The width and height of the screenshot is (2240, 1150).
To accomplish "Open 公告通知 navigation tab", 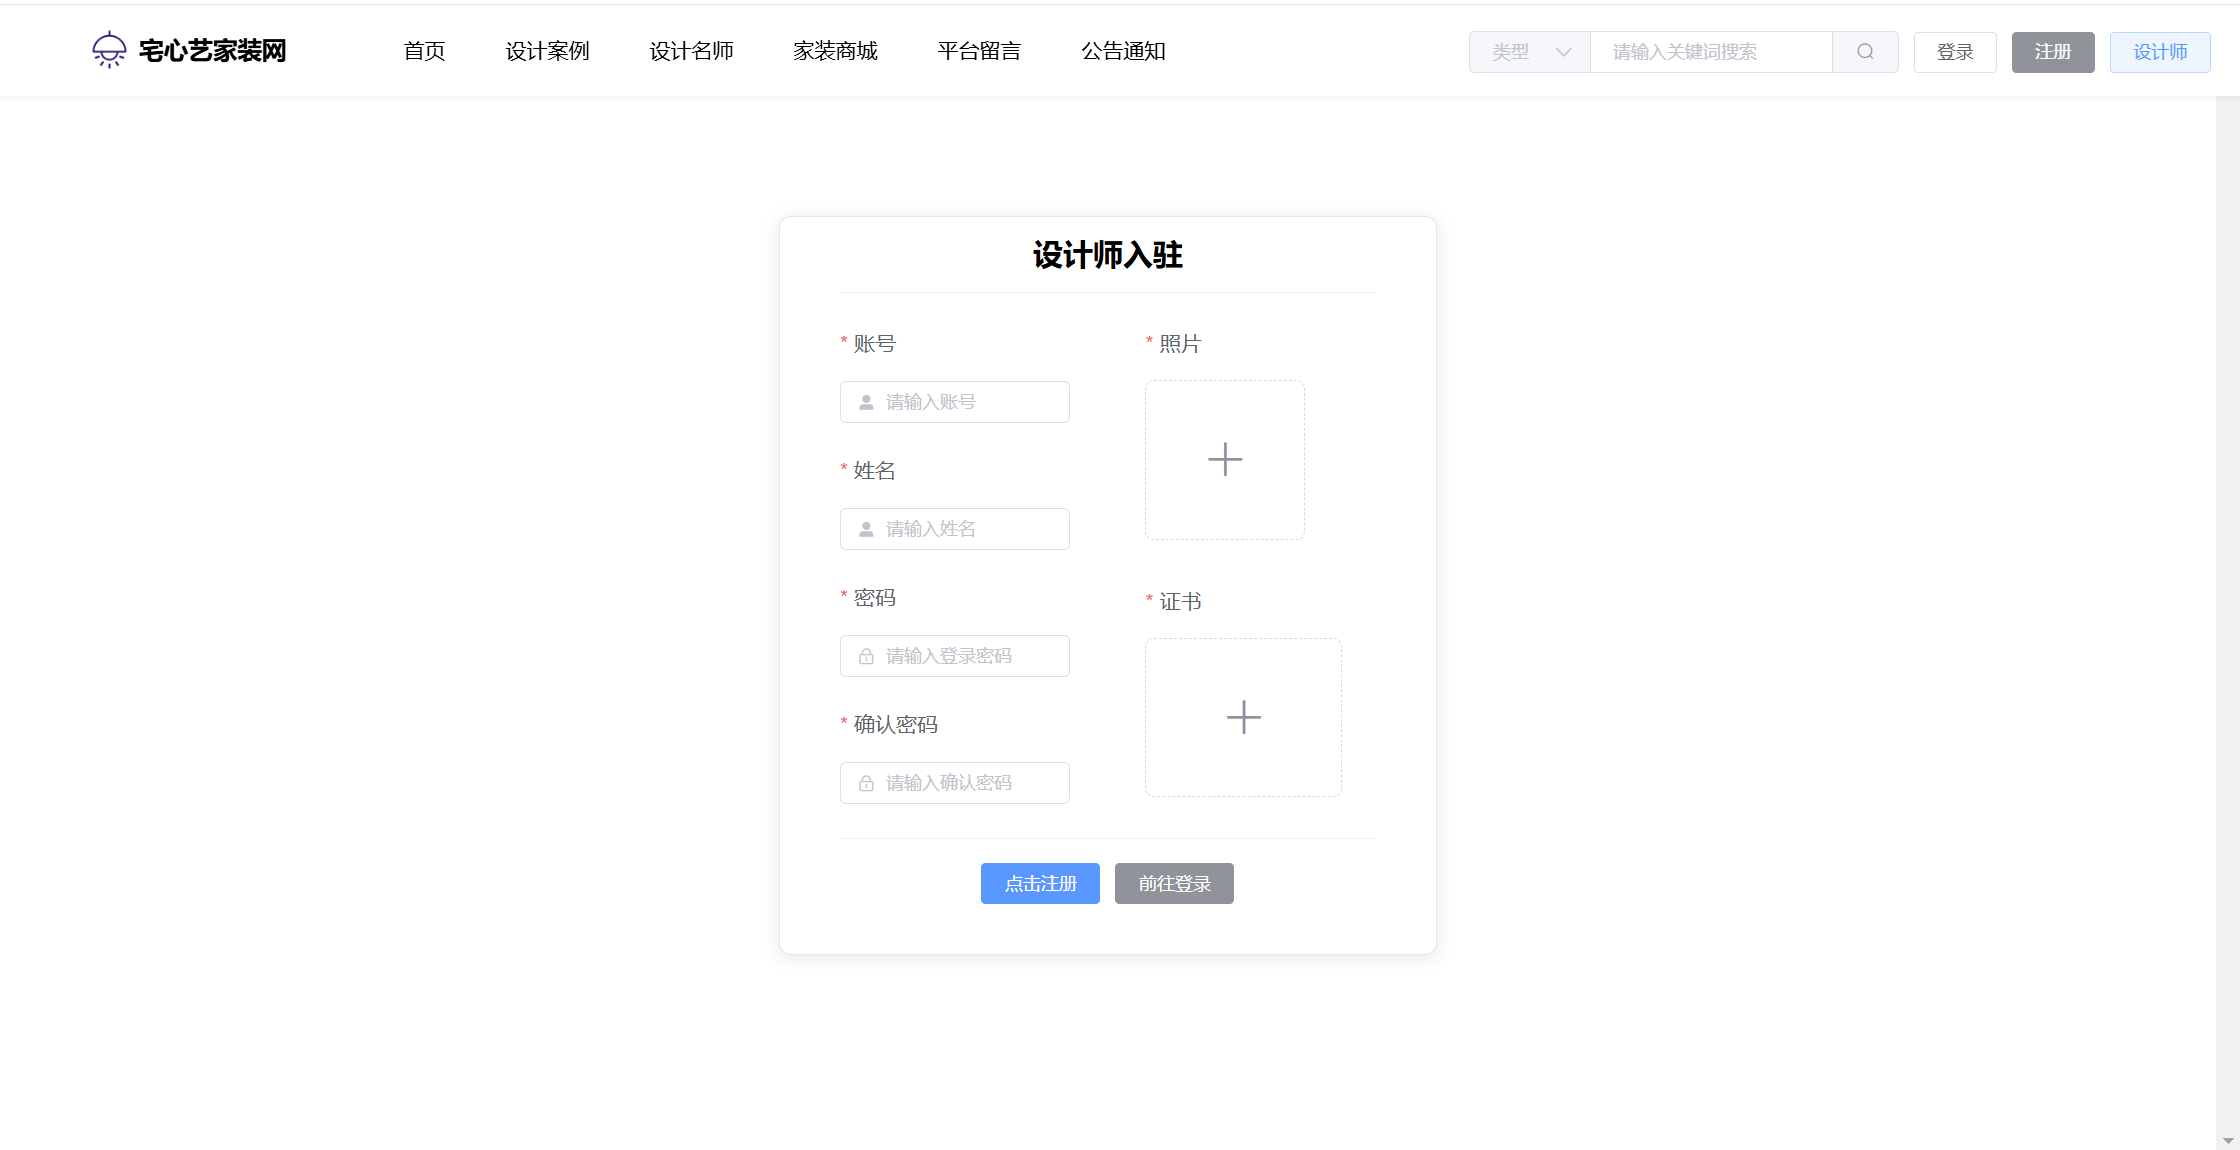I will 1123,51.
